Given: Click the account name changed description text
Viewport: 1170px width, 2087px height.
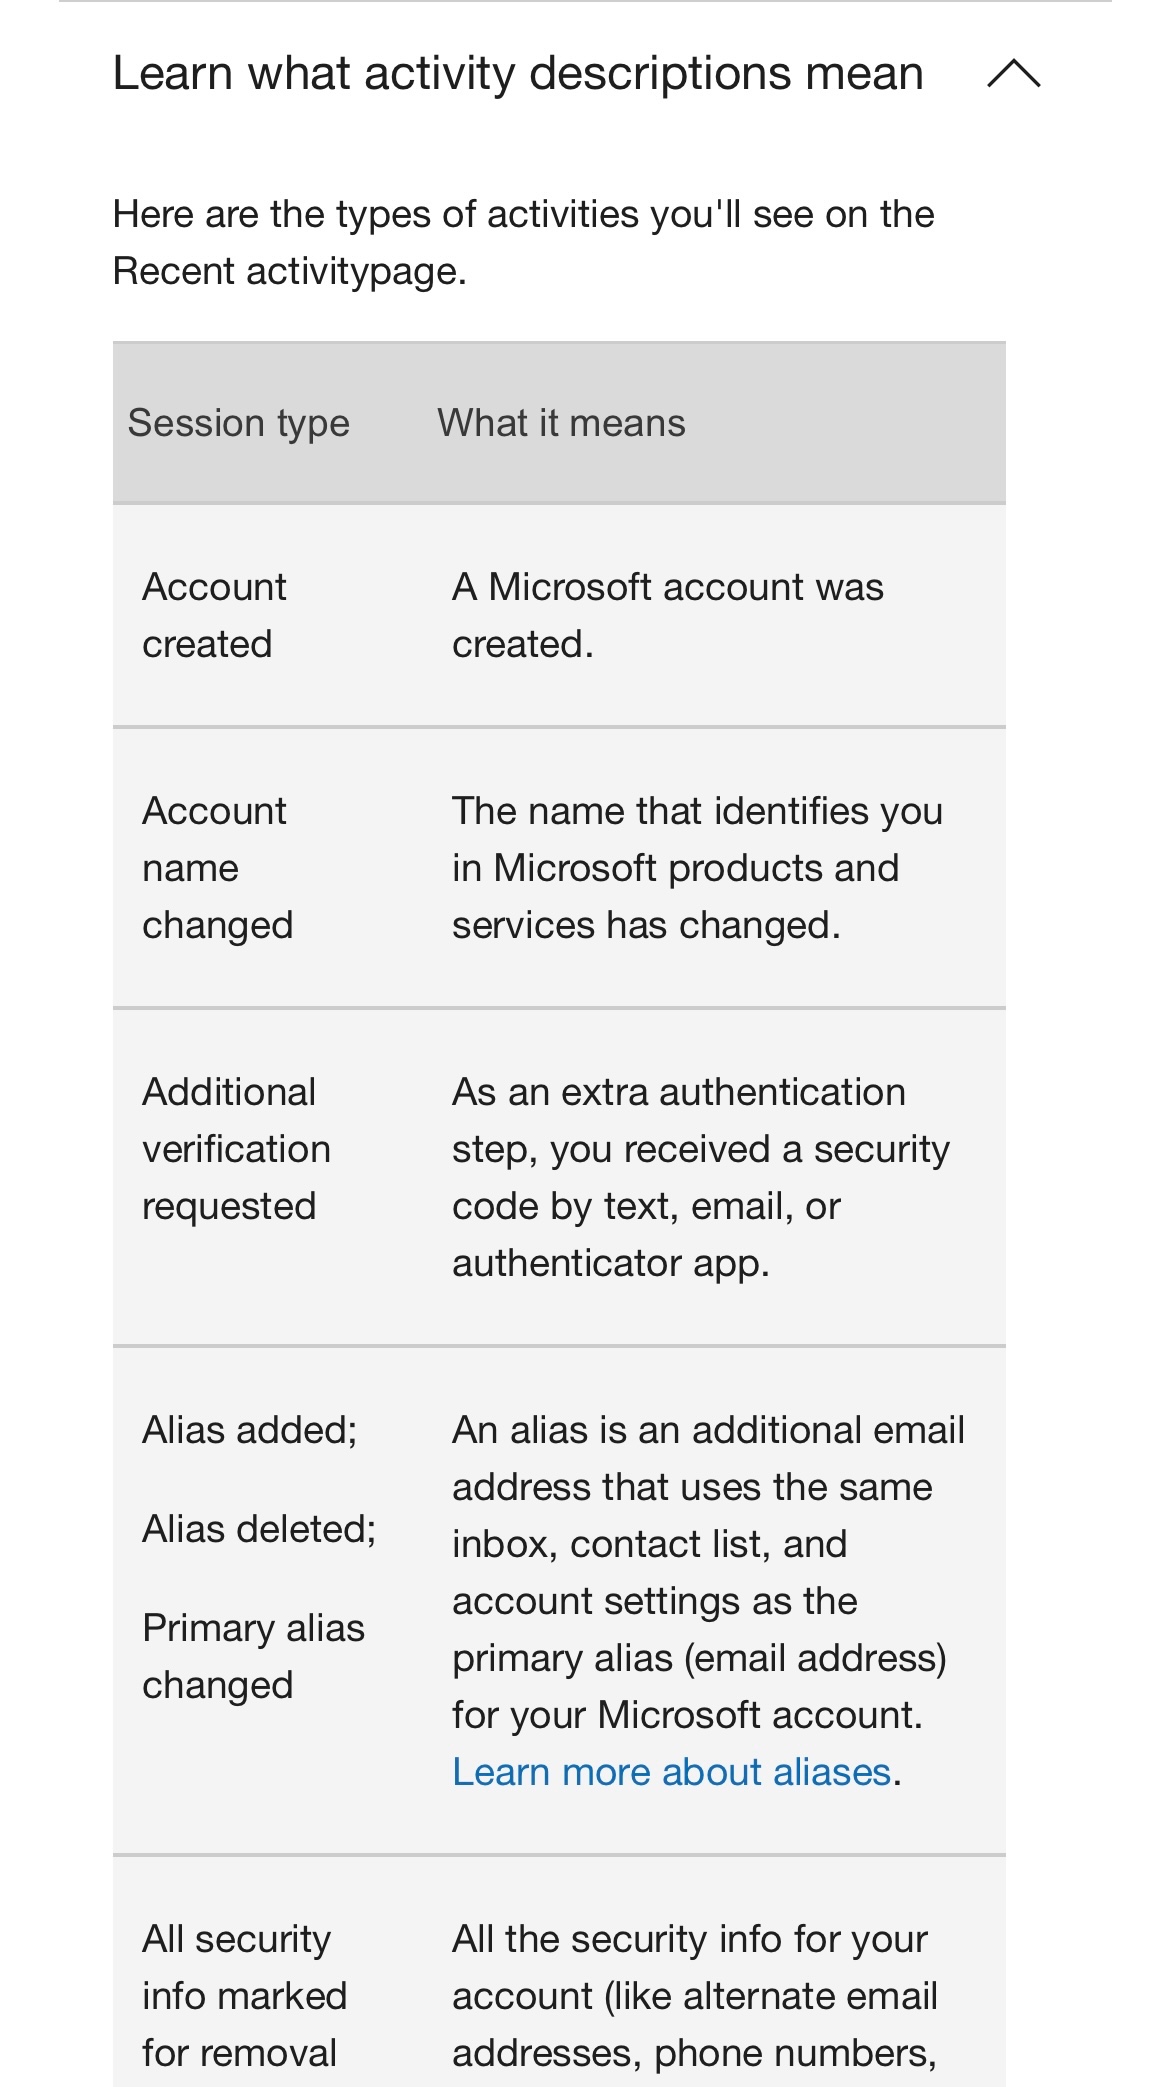Looking at the screenshot, I should (x=697, y=868).
